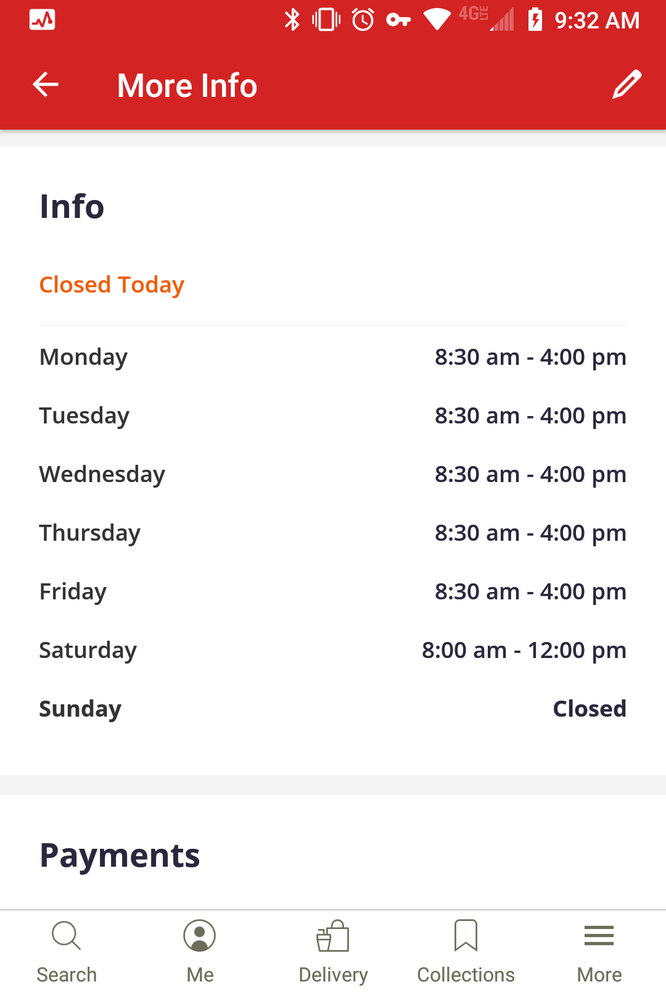Image resolution: width=666 pixels, height=1000 pixels.
Task: Open the Delivery tab
Action: [x=333, y=952]
